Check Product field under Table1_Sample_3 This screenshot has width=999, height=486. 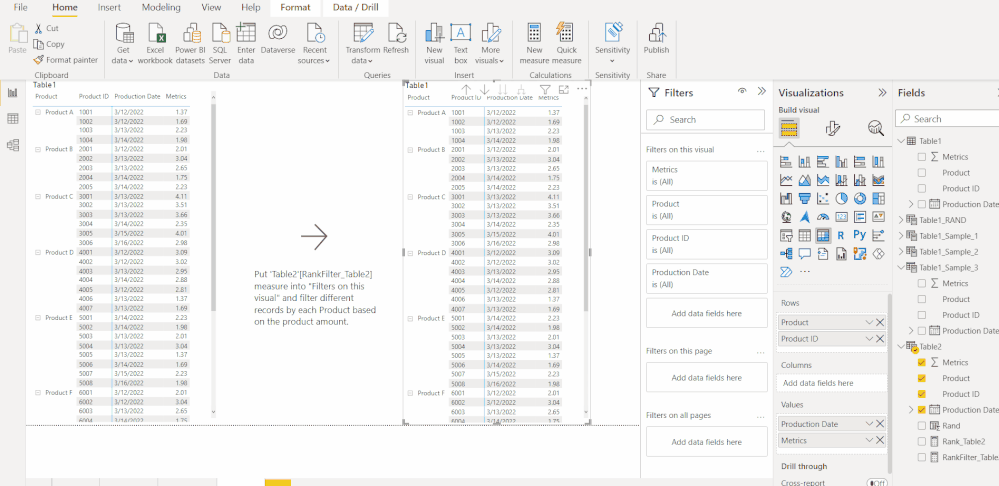point(921,299)
